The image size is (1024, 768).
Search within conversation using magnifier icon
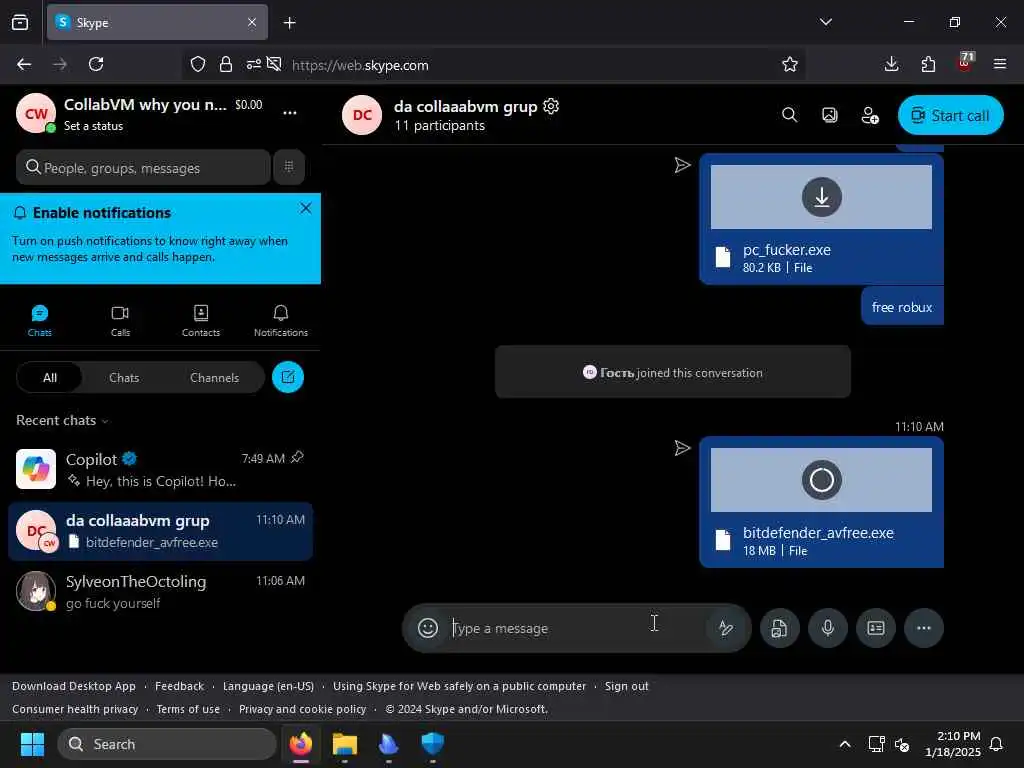[790, 115]
